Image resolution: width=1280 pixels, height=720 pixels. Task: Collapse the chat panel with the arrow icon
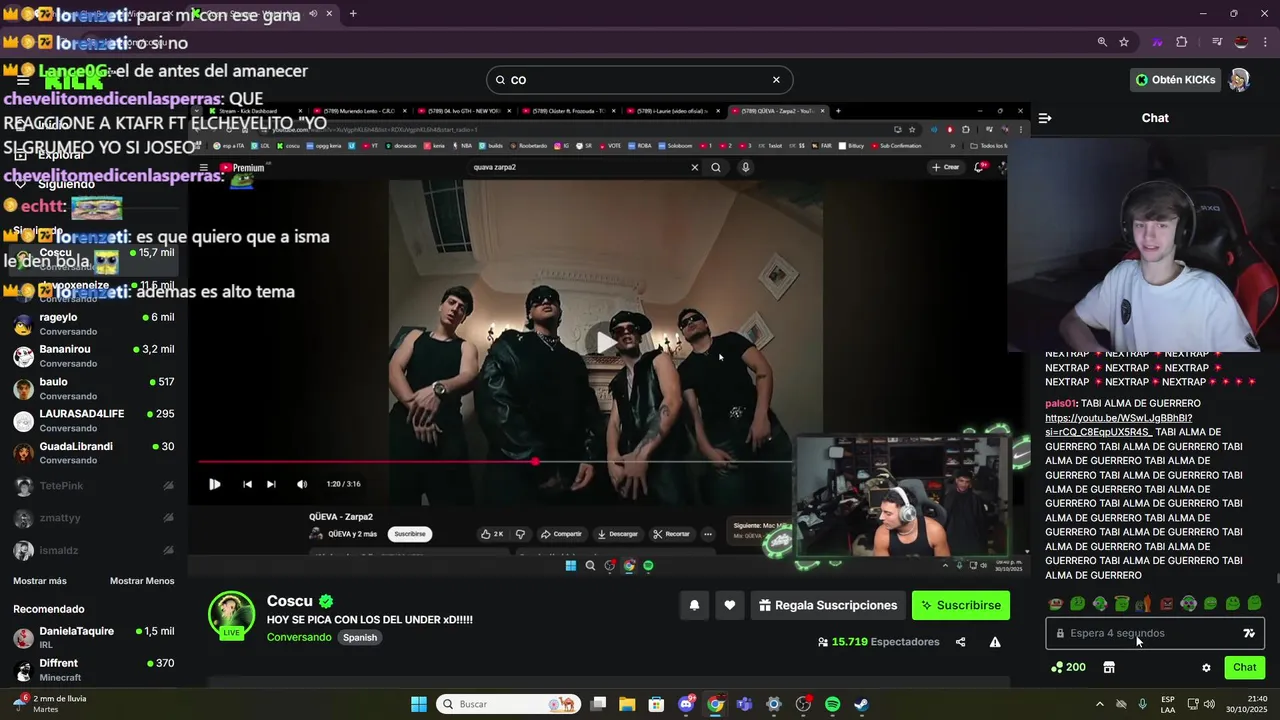tap(1045, 118)
